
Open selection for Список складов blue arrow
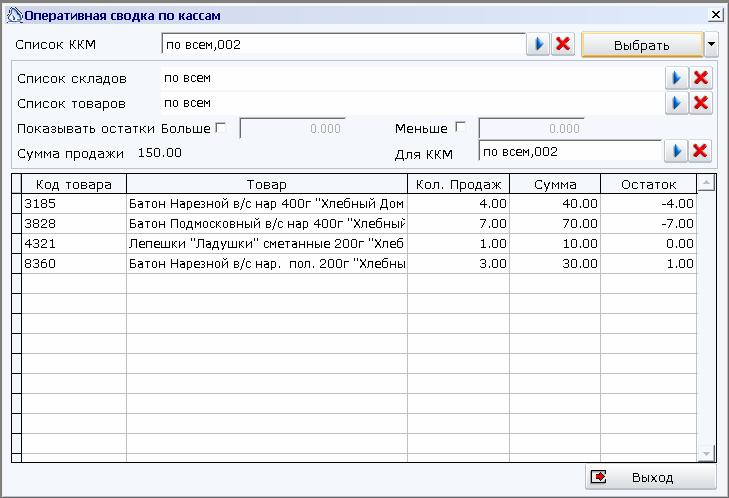coord(676,78)
